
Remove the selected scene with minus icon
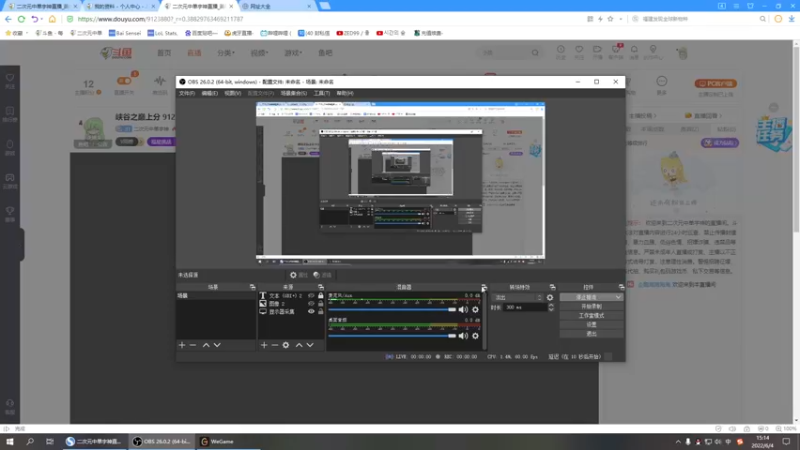click(193, 345)
